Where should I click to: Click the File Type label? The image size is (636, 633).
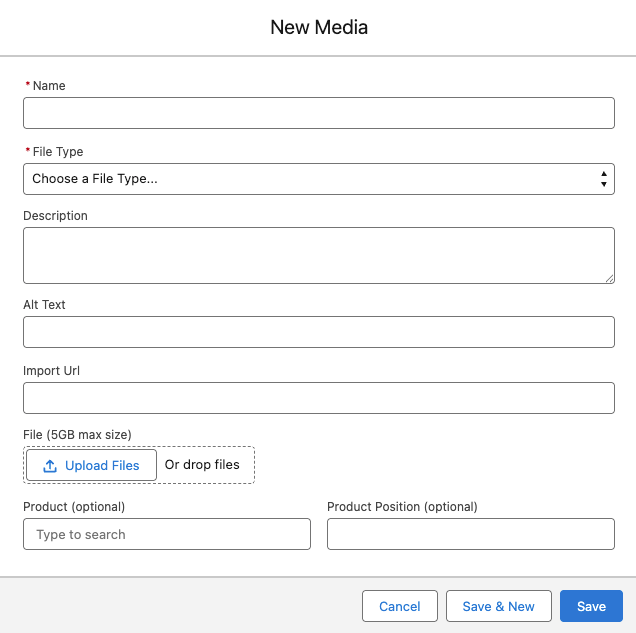(58, 152)
